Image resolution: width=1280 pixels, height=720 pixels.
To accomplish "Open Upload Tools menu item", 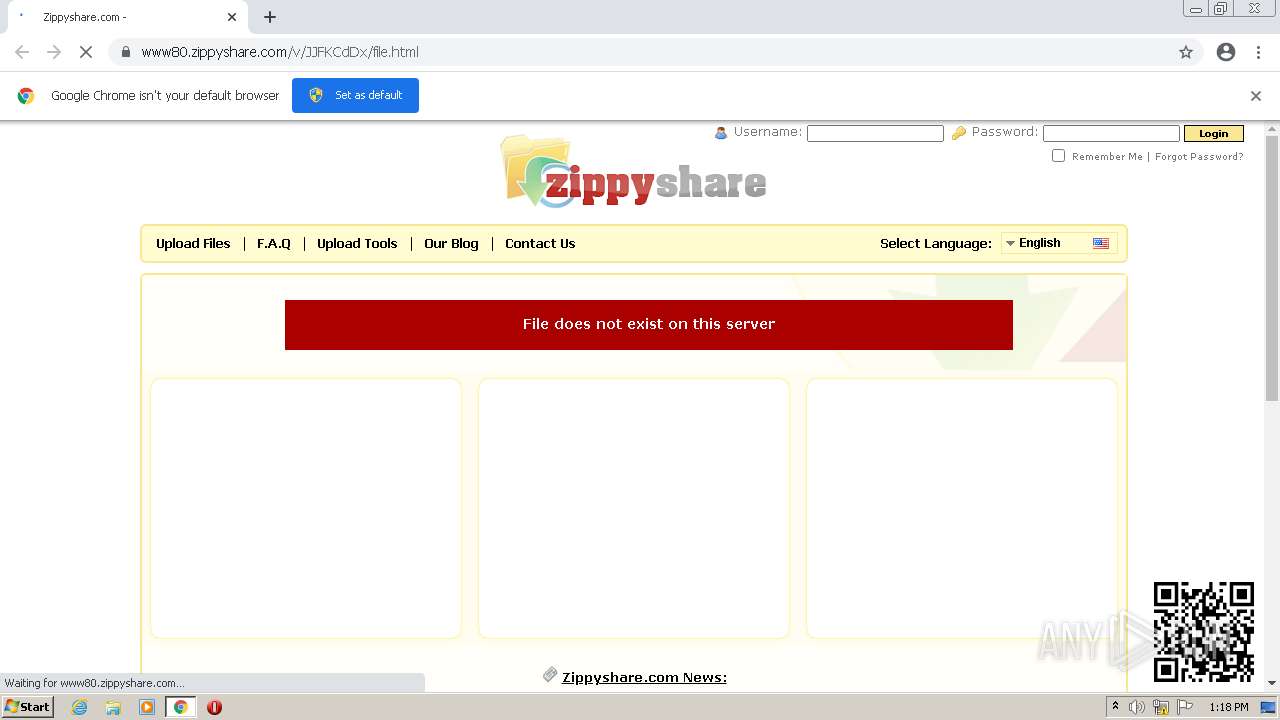I will pos(357,243).
